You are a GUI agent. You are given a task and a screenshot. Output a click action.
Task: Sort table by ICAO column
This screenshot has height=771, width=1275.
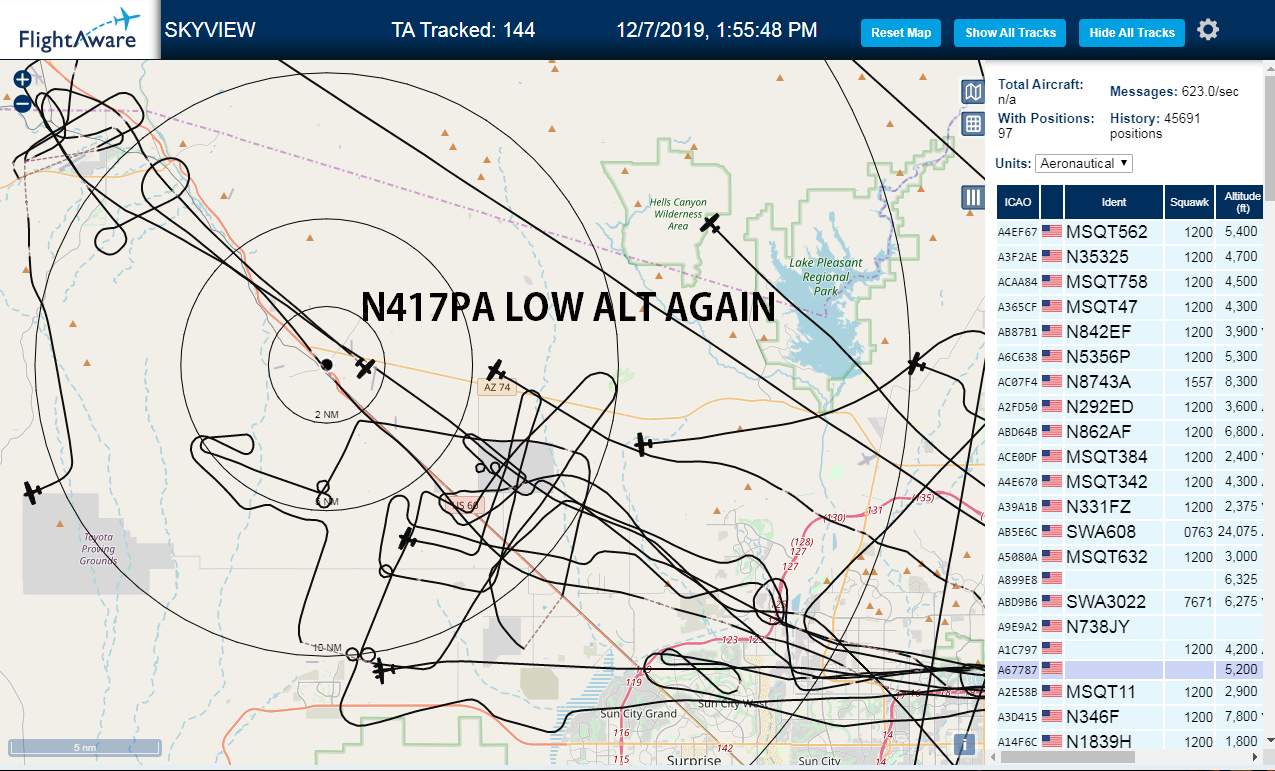pos(1018,202)
